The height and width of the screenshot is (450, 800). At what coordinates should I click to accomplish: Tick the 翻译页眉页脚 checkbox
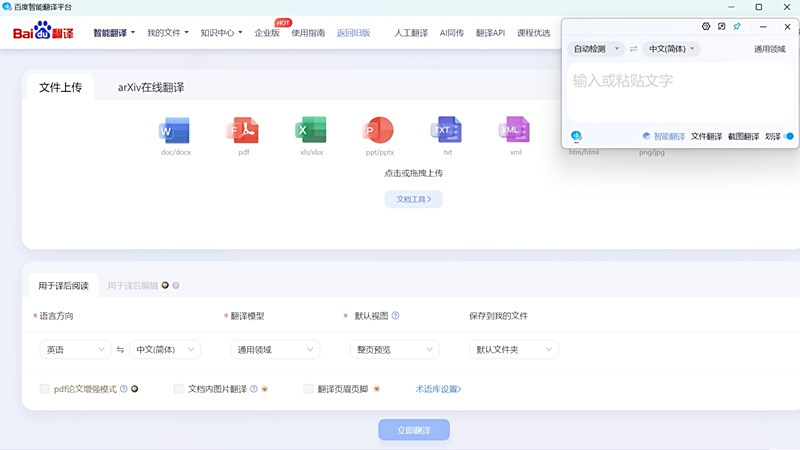tap(308, 389)
